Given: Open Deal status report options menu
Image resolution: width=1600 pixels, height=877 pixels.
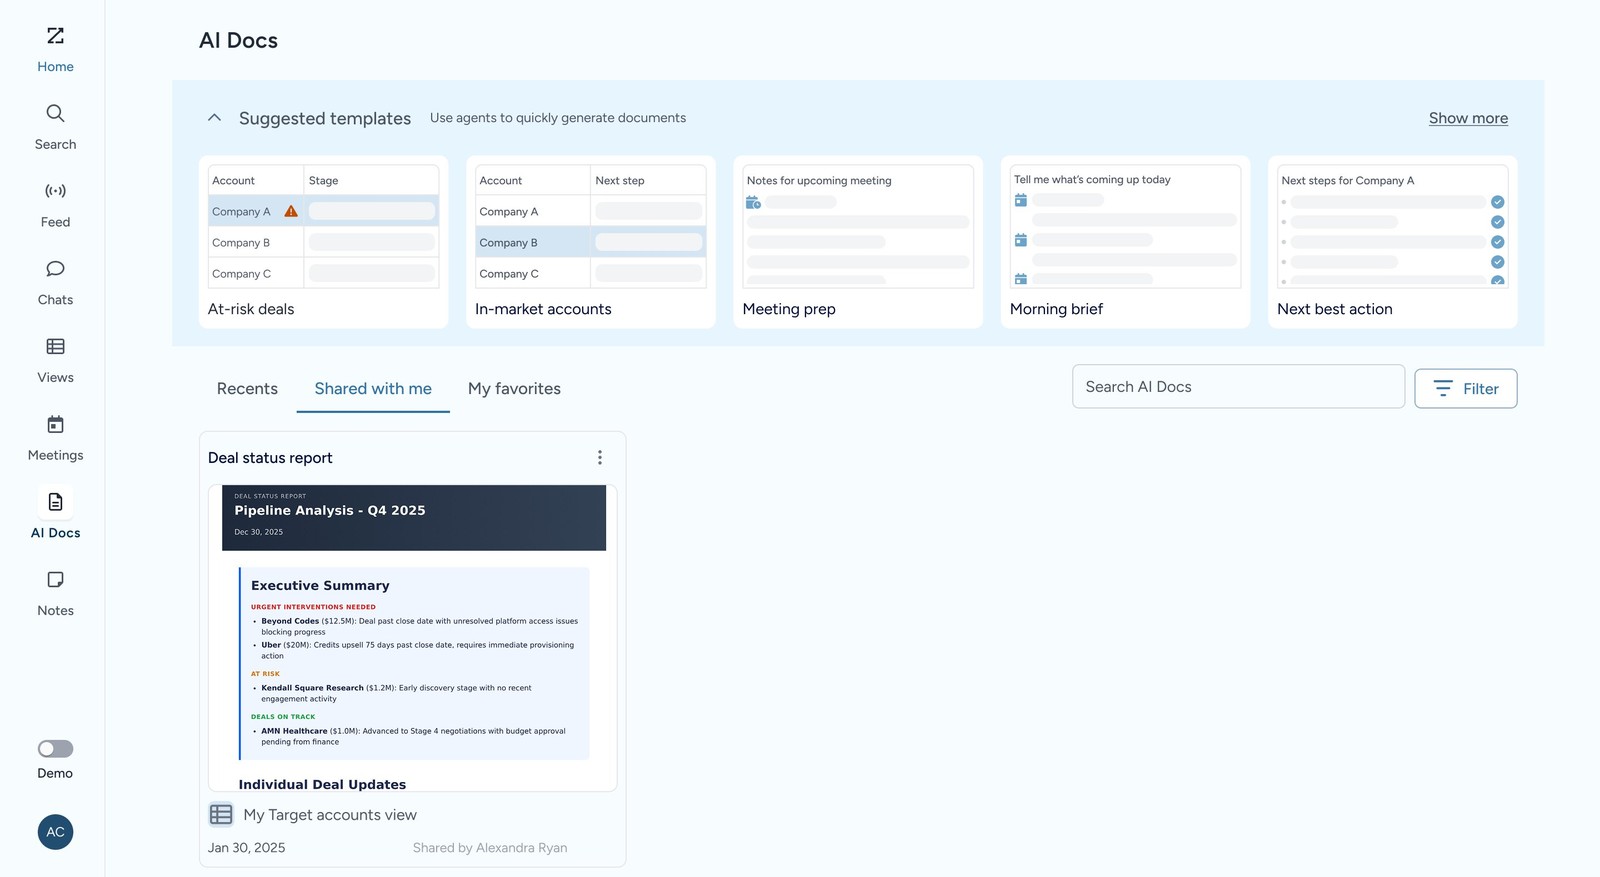Looking at the screenshot, I should coord(600,457).
